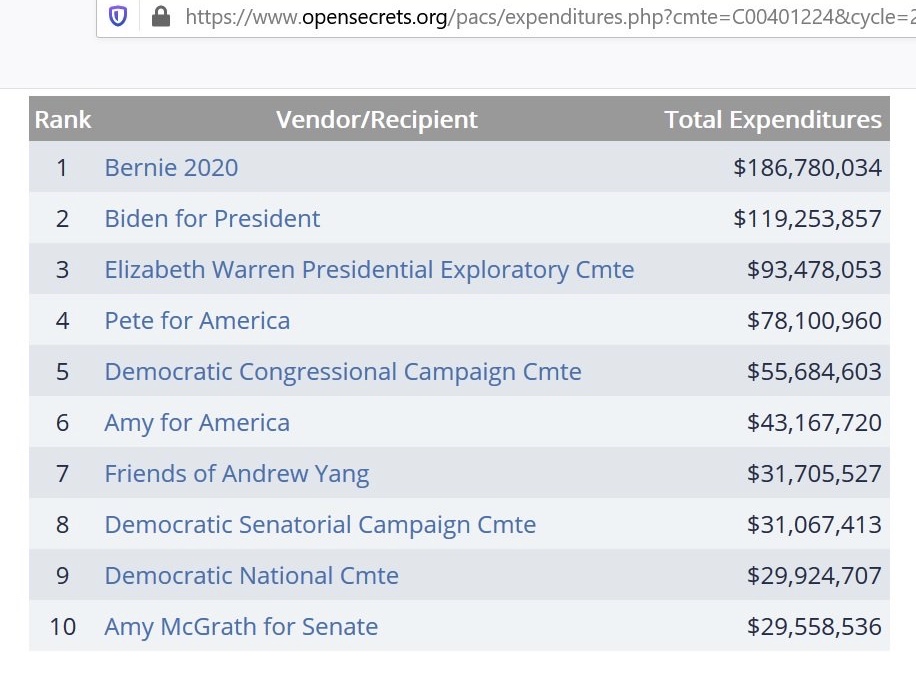Click the Total Expenditures column header
Image resolution: width=916 pixels, height=674 pixels.
tap(773, 120)
